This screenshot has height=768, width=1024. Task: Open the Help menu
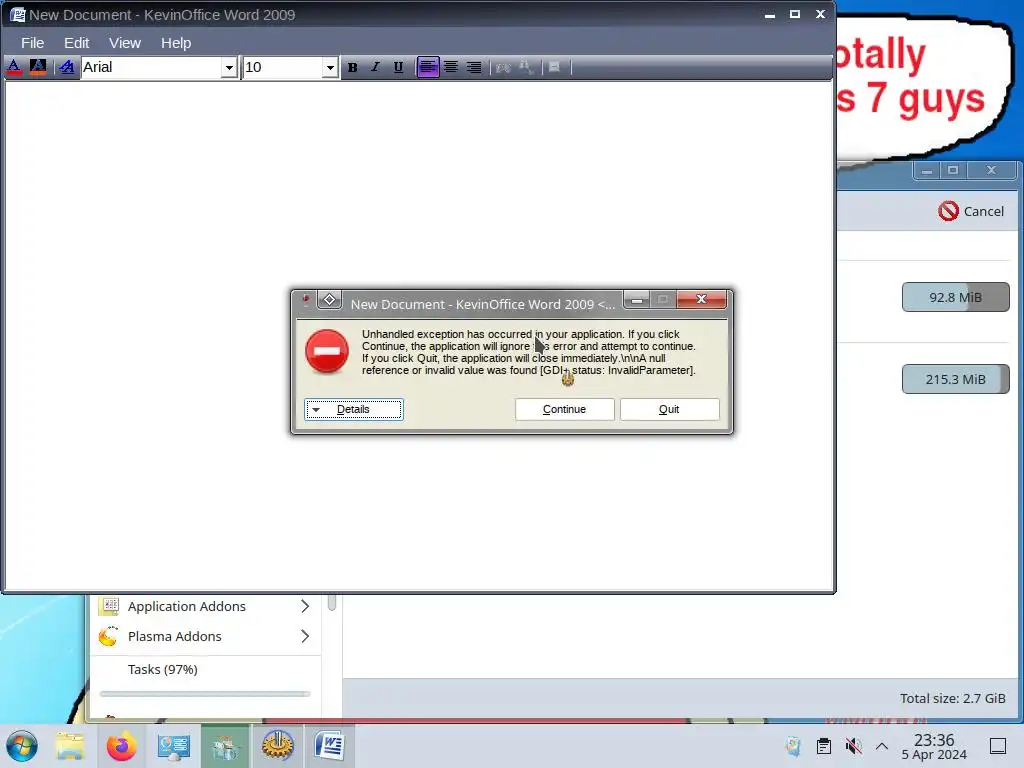click(x=176, y=43)
